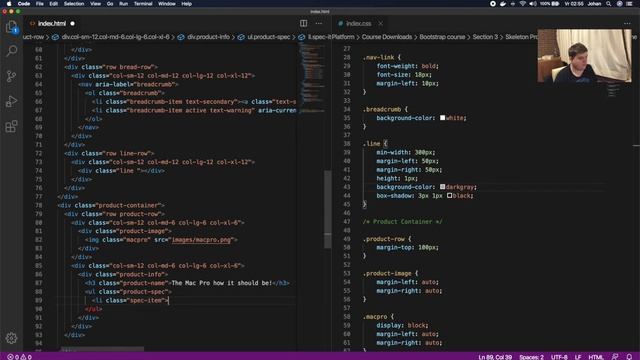Close the index.css tab
The width and height of the screenshot is (640, 360).
coord(380,24)
